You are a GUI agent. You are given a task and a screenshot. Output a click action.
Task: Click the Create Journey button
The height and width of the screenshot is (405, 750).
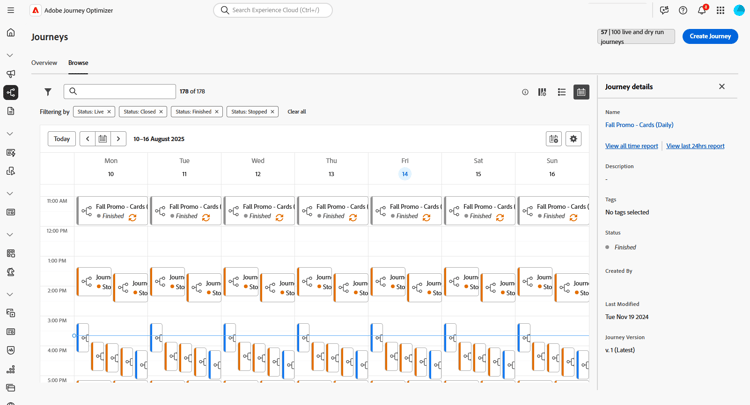pos(710,36)
